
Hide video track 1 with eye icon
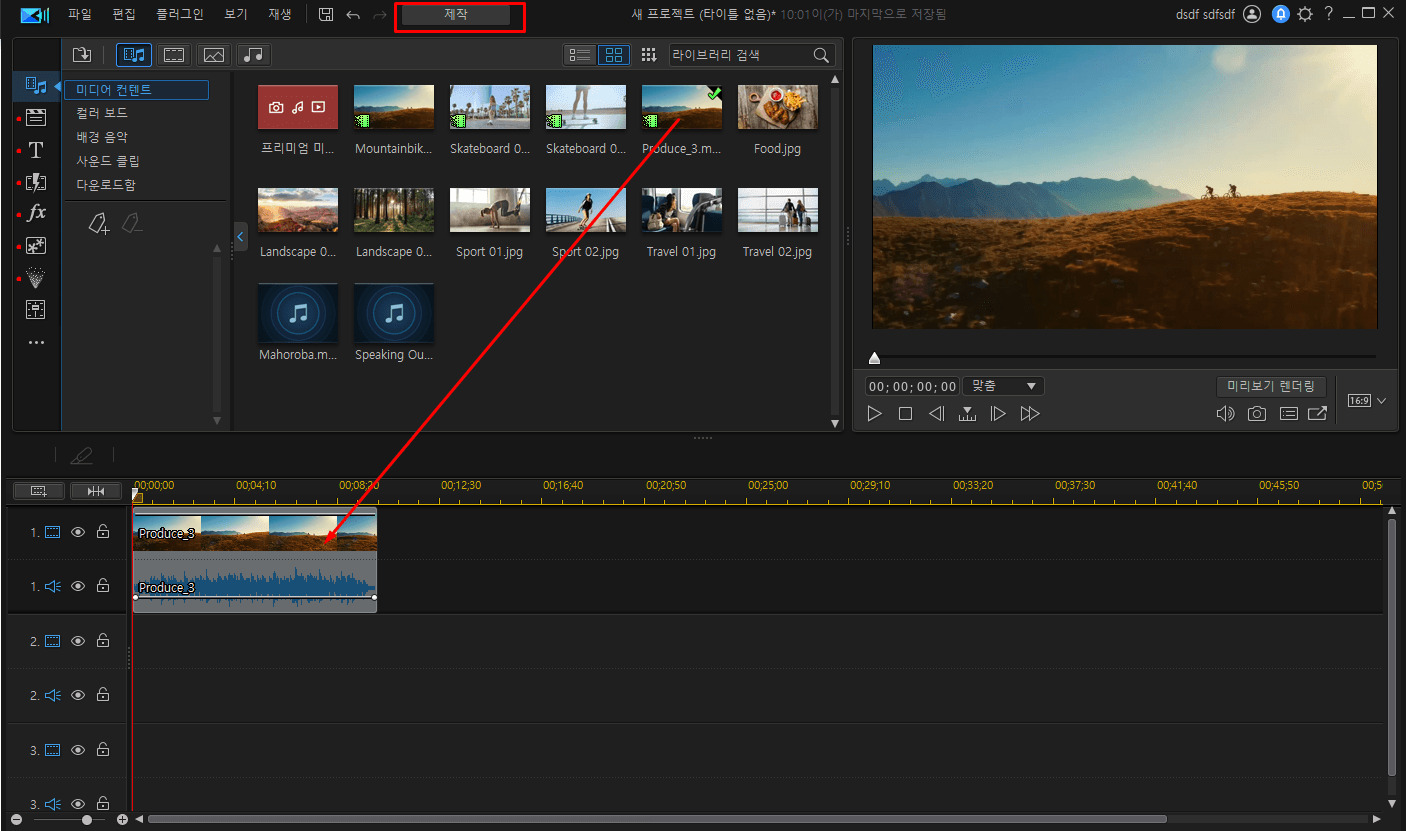click(x=78, y=532)
